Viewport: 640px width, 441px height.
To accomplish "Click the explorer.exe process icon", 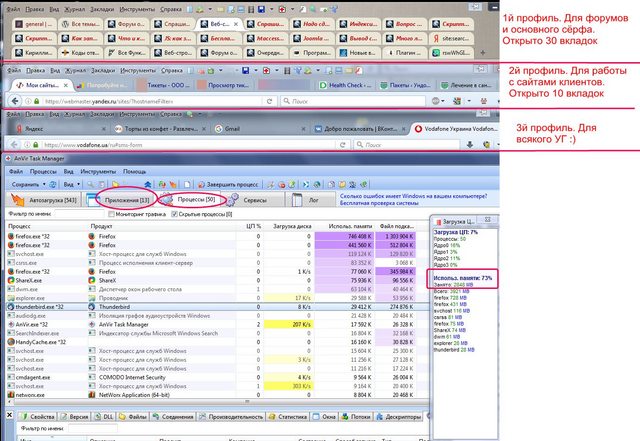I will [9, 297].
